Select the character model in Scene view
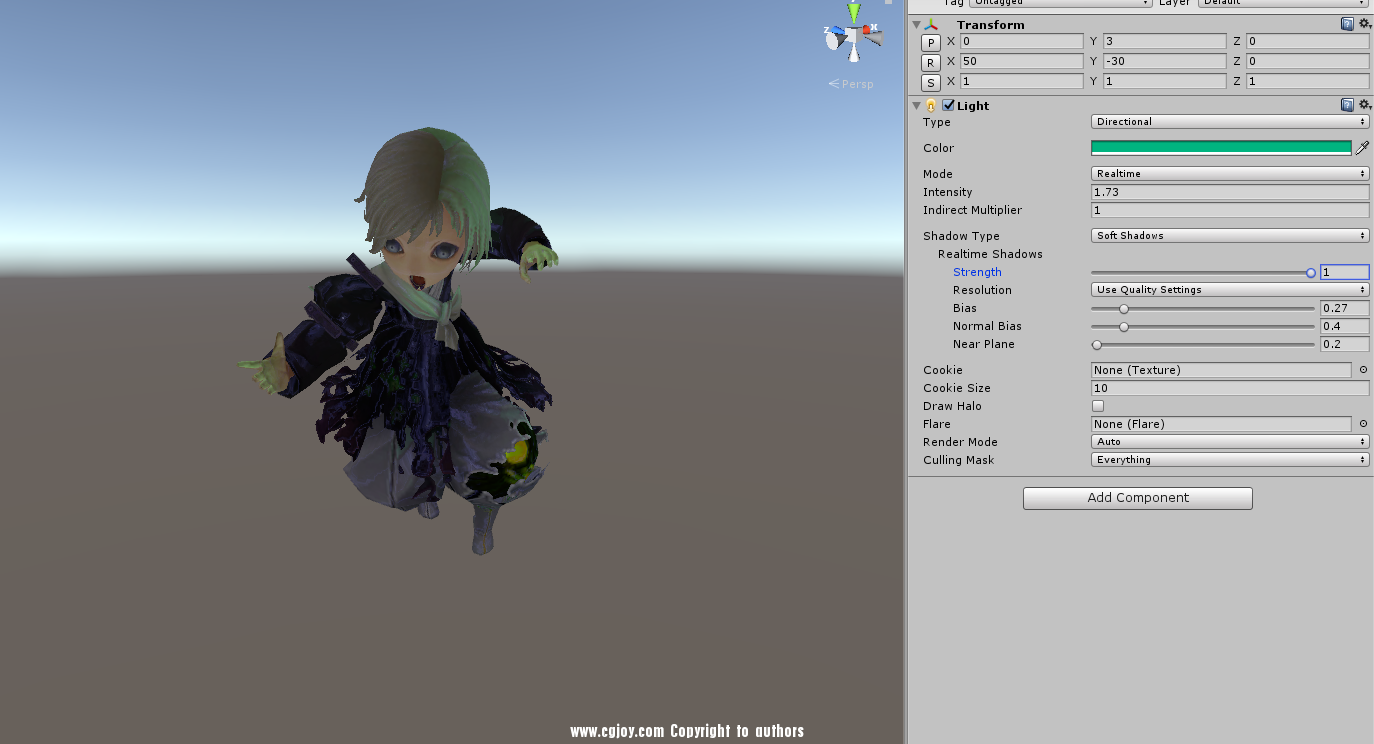The height and width of the screenshot is (744, 1374). (410, 340)
